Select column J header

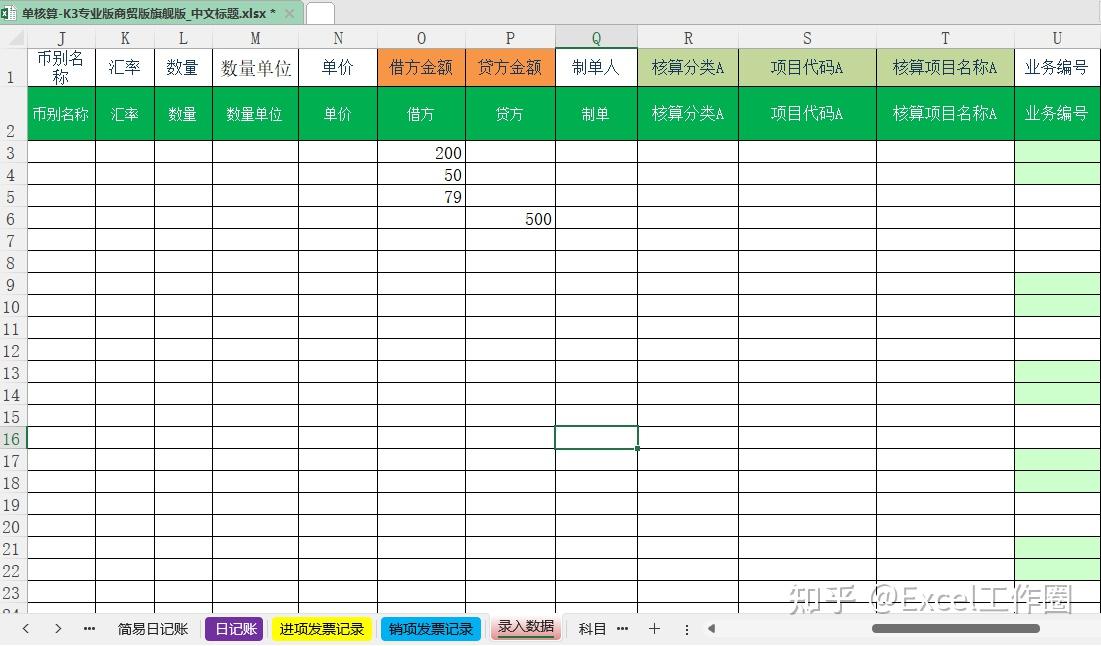(61, 38)
